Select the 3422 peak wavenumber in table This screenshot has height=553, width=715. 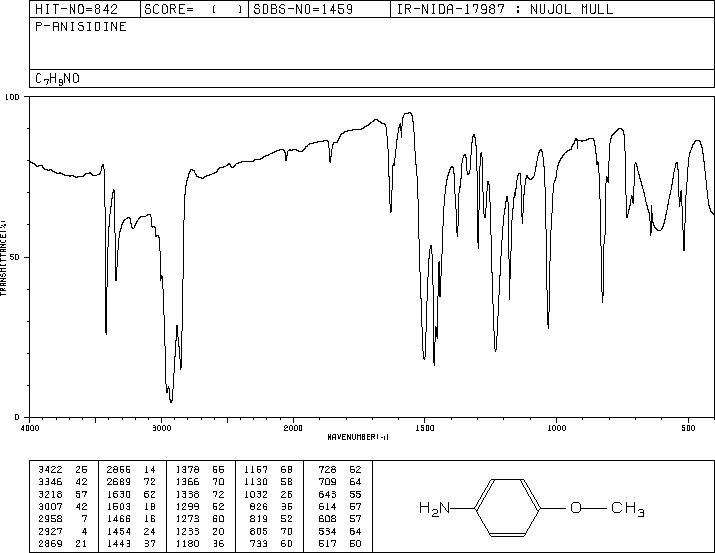50,470
